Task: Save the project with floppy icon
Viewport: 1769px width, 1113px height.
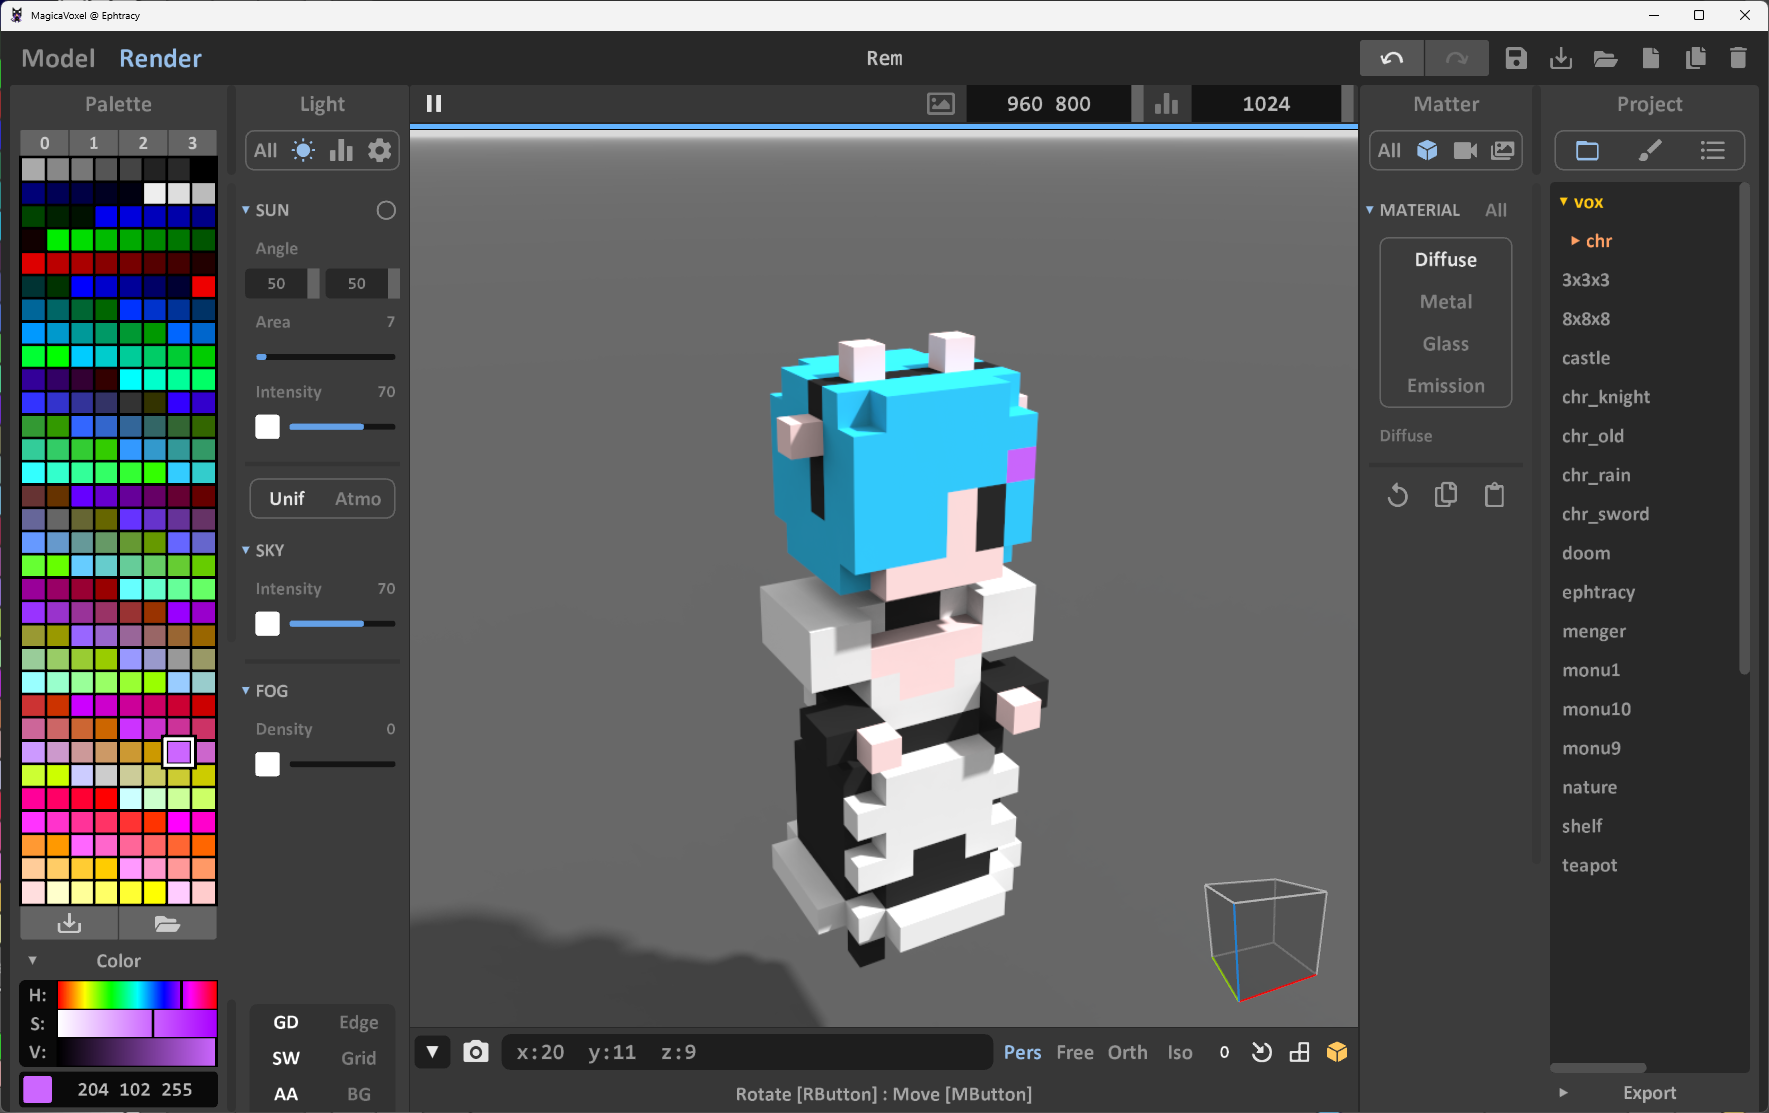Action: coord(1516,58)
